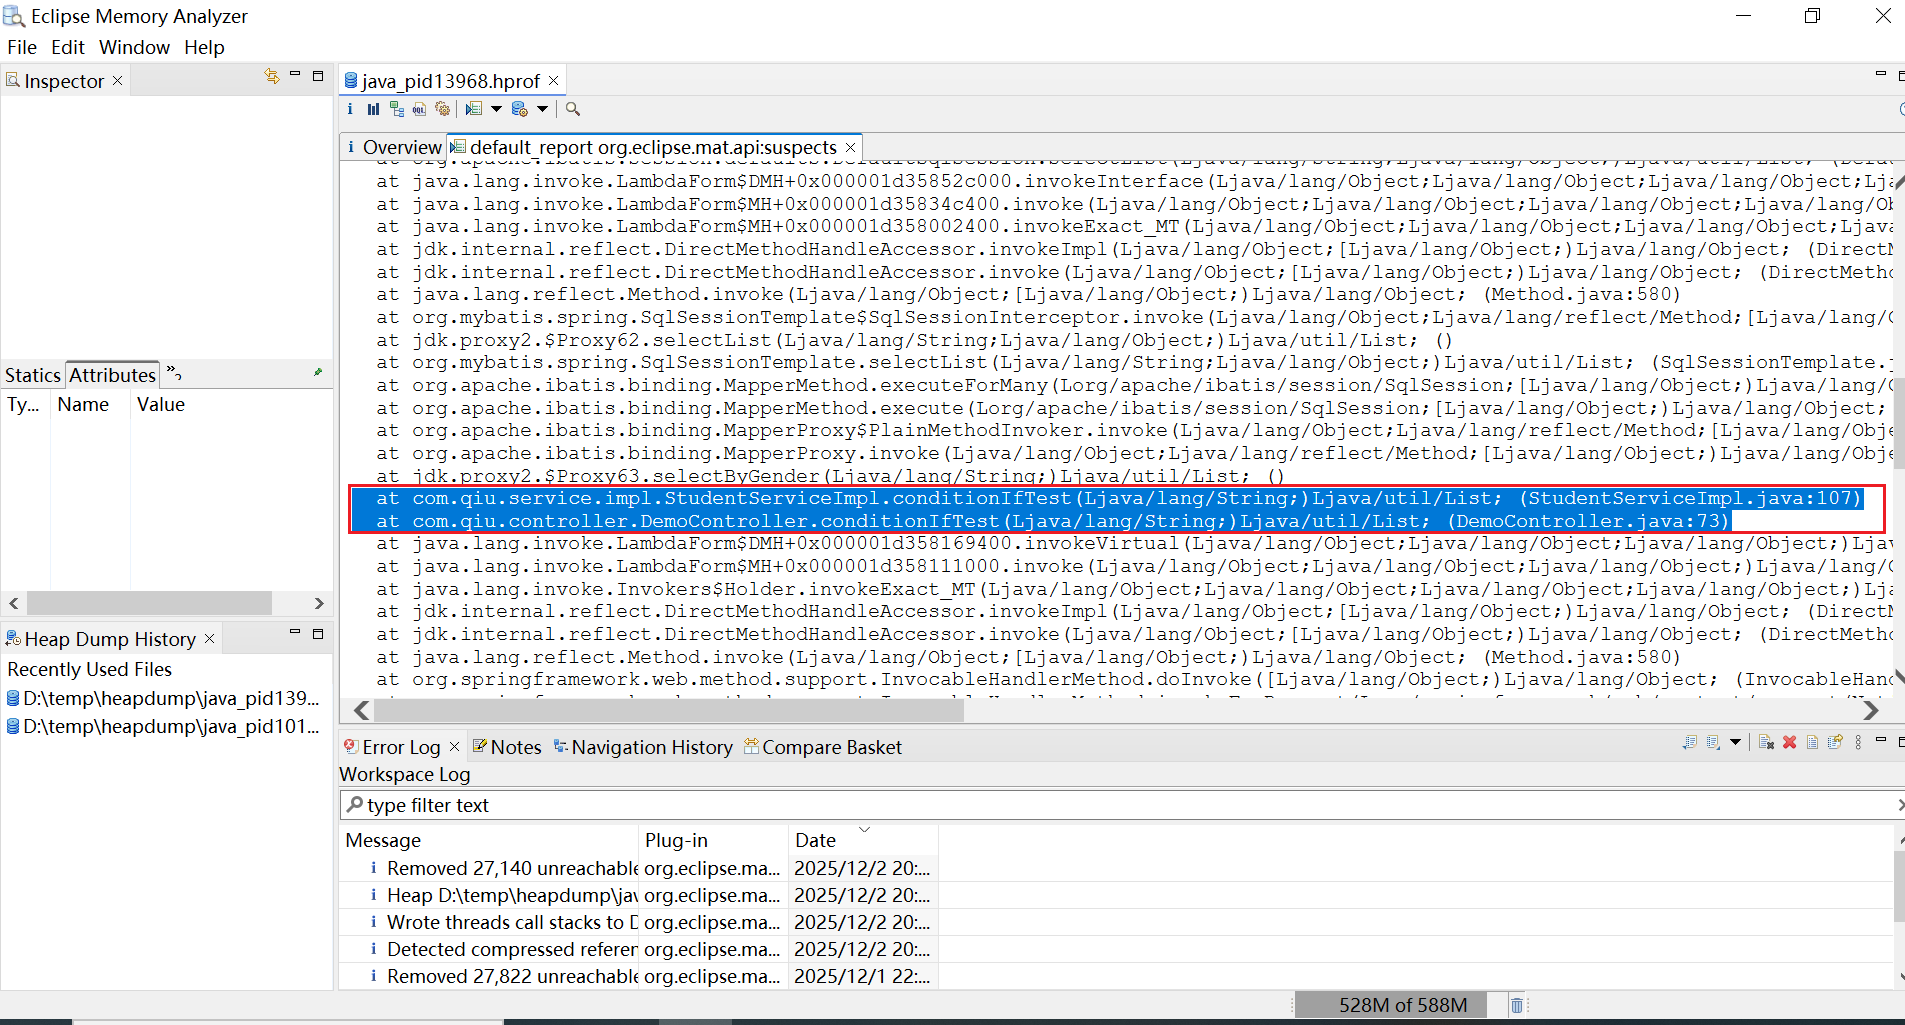Sort log by the Date column

click(863, 840)
